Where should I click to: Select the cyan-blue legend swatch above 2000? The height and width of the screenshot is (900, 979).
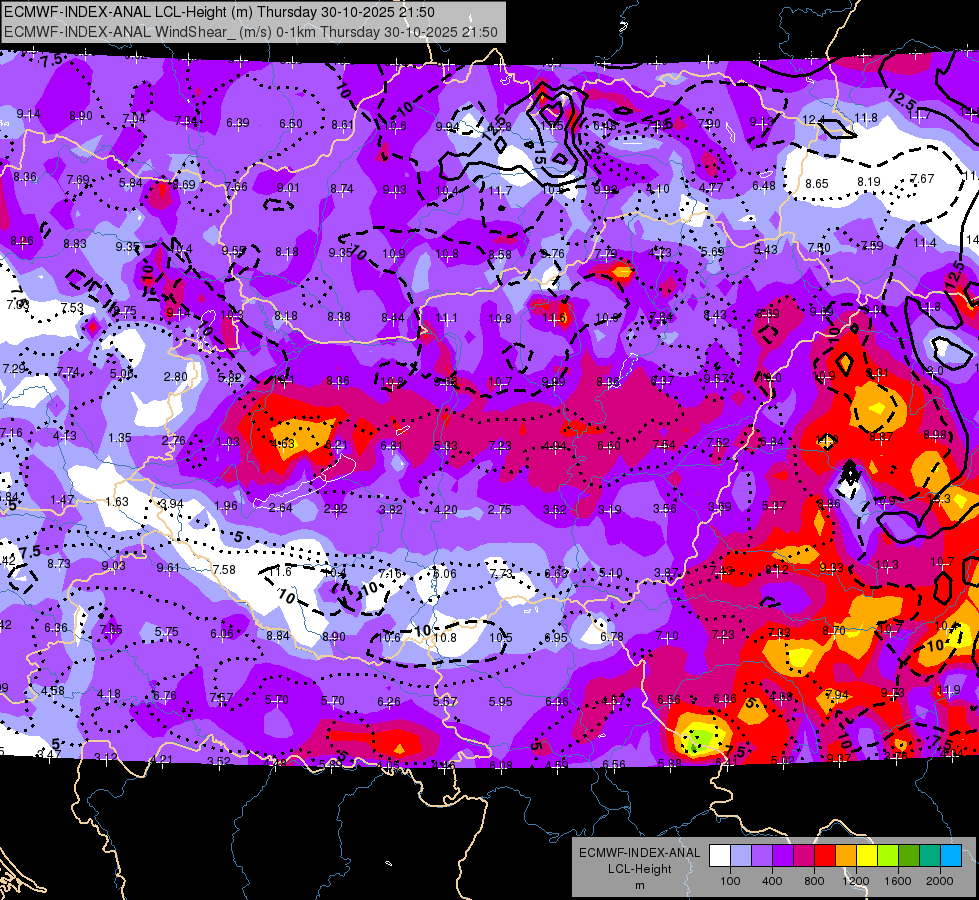[x=951, y=856]
